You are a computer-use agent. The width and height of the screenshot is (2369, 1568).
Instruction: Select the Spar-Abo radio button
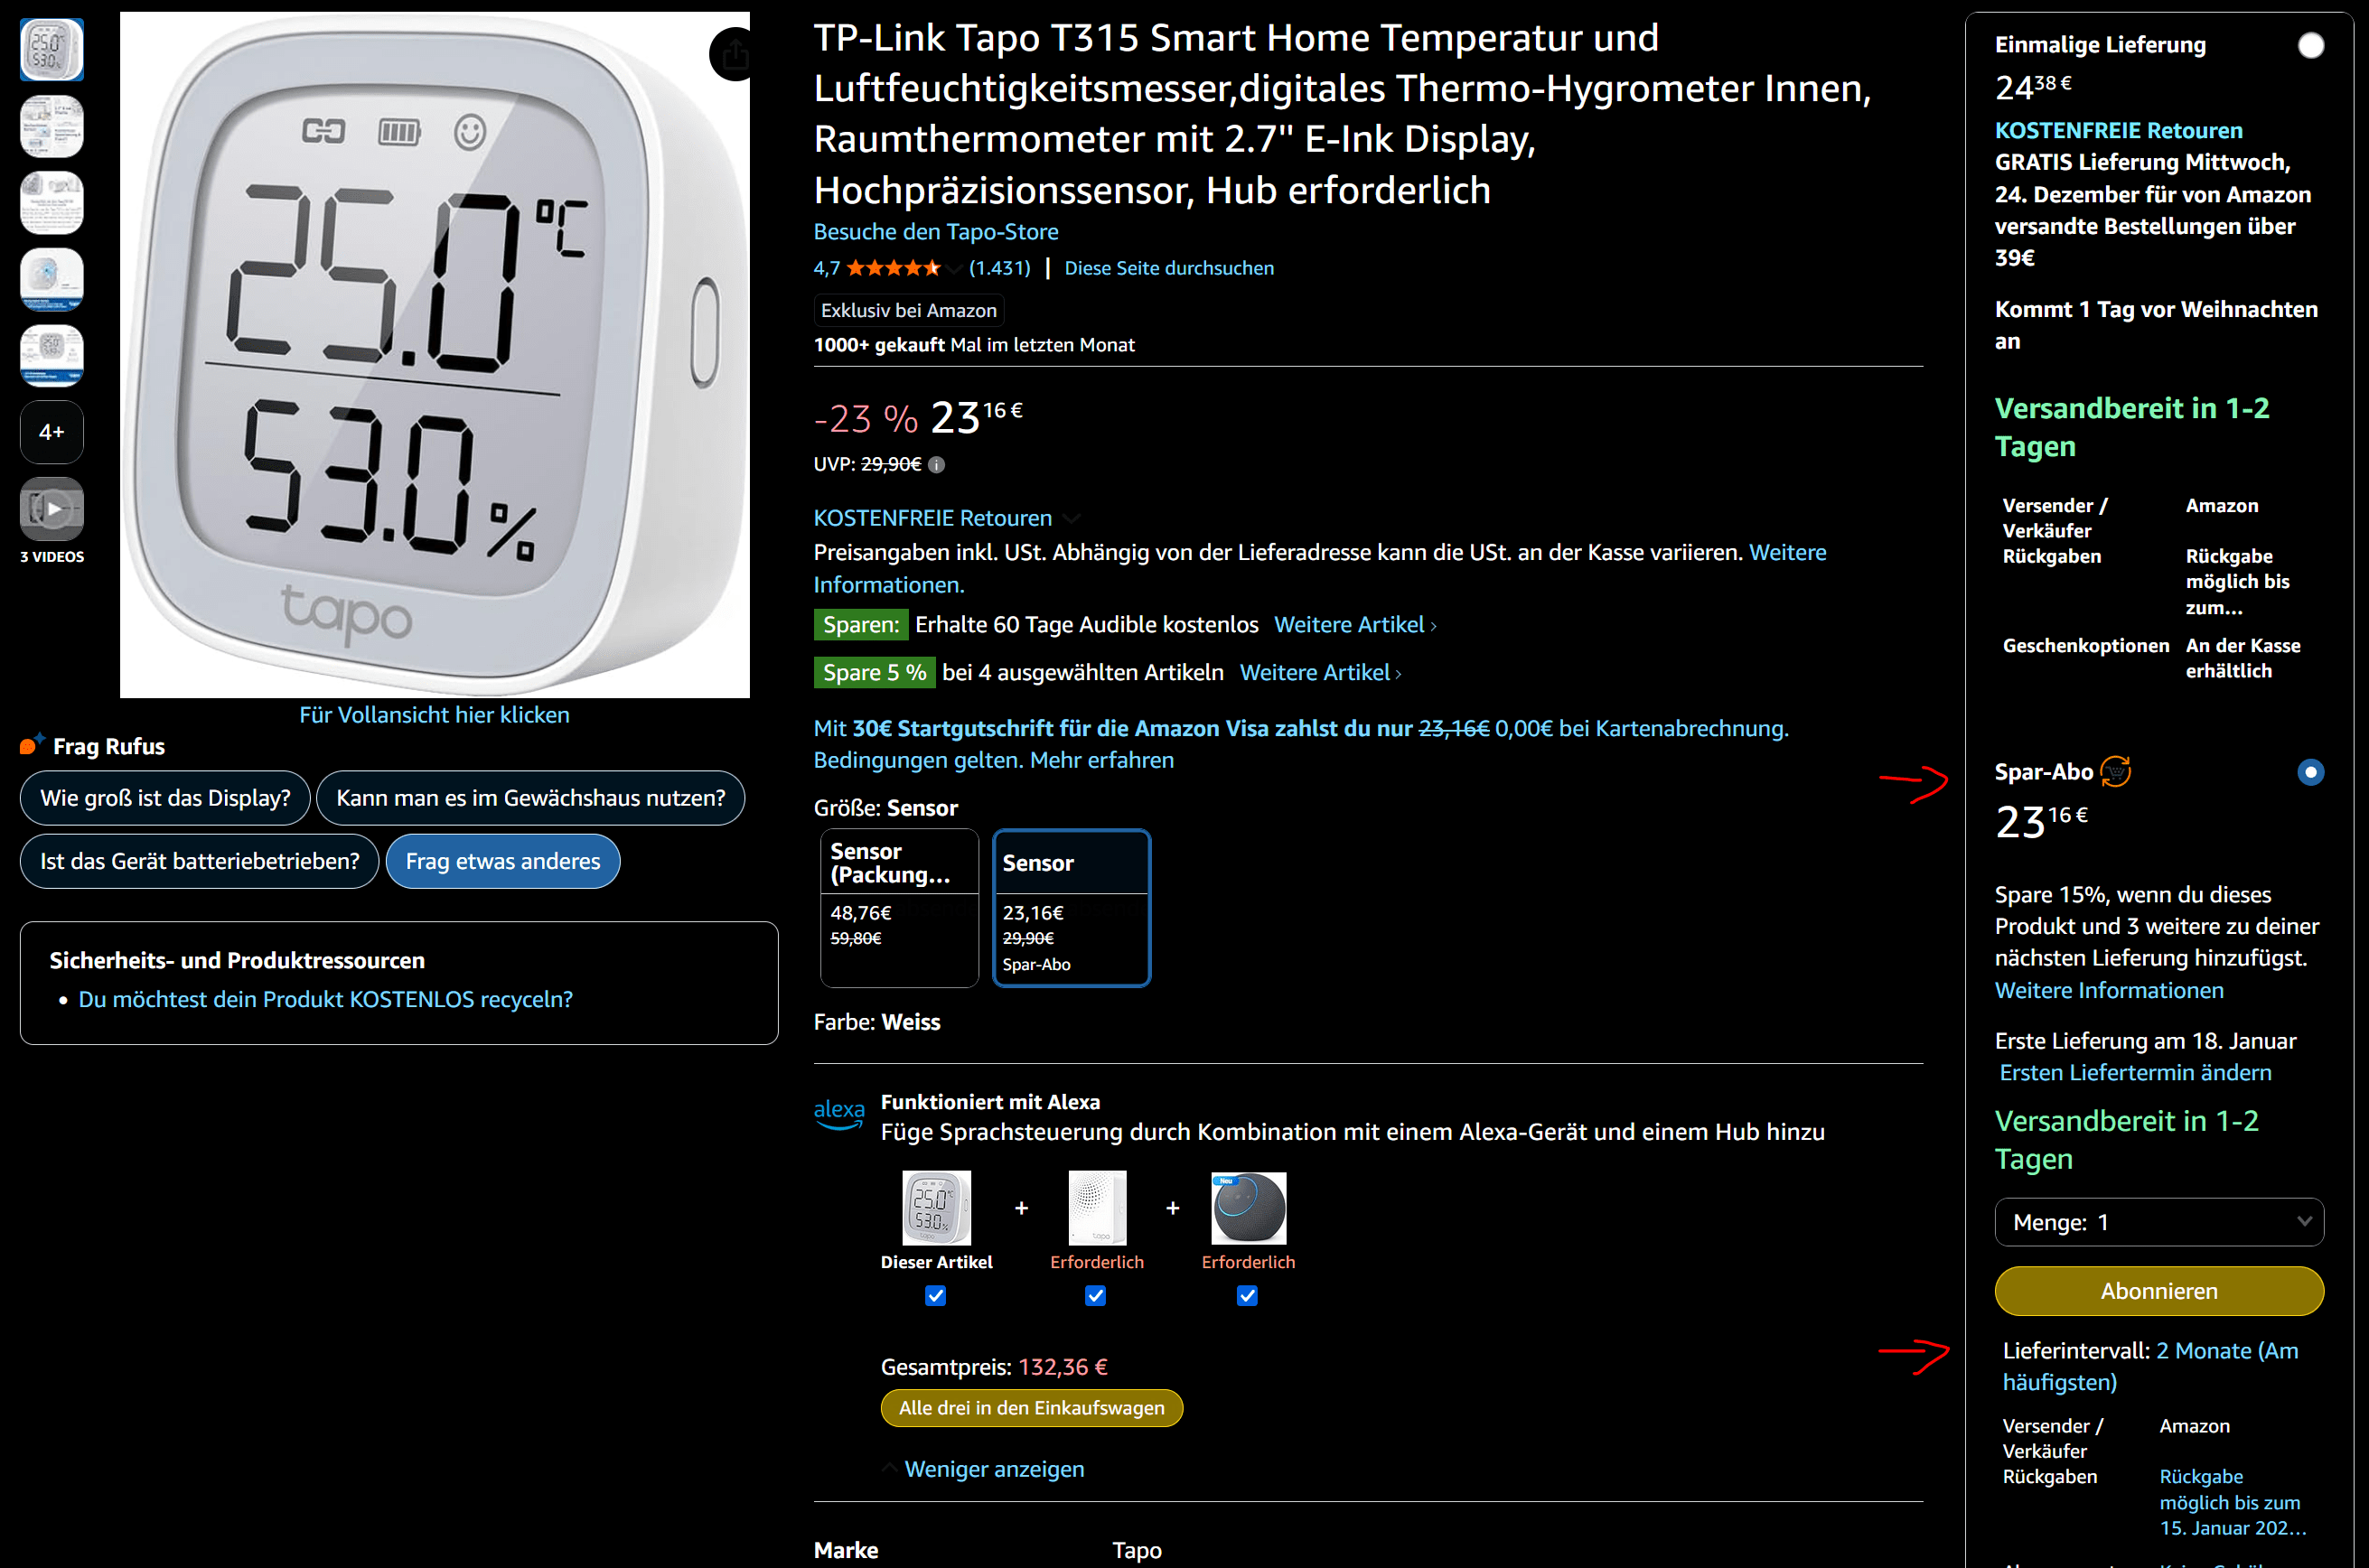click(x=2310, y=772)
